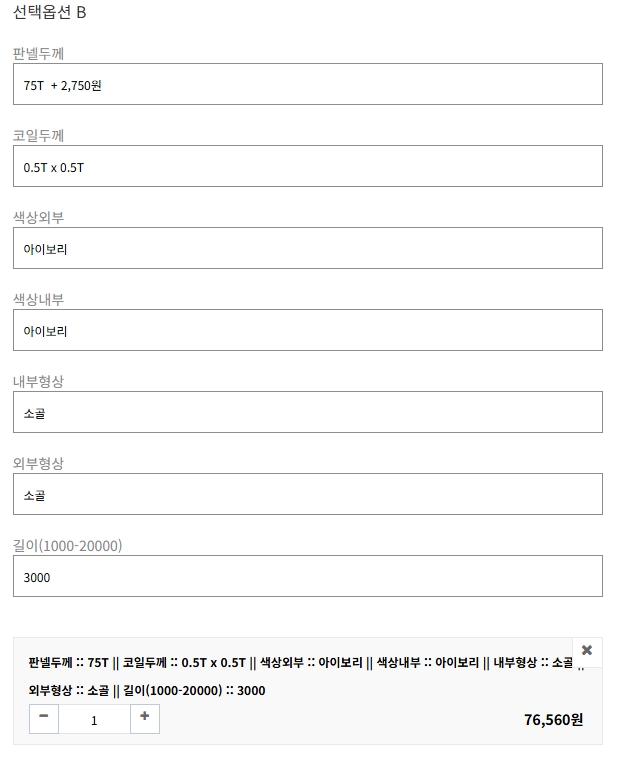Click the 외부형상 field label
Screen dimensions: 627x766
tap(38, 463)
